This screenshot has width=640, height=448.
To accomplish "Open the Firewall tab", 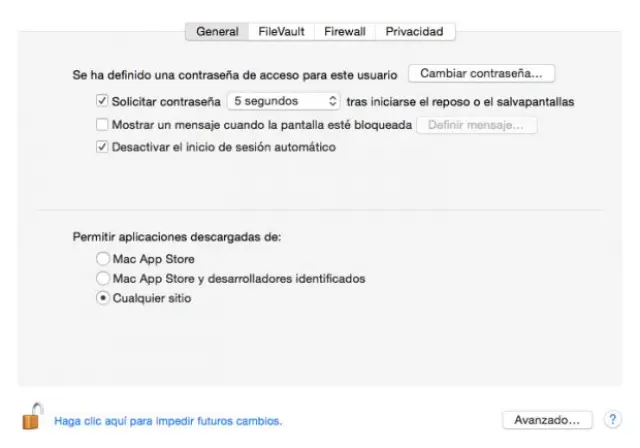I will point(345,31).
